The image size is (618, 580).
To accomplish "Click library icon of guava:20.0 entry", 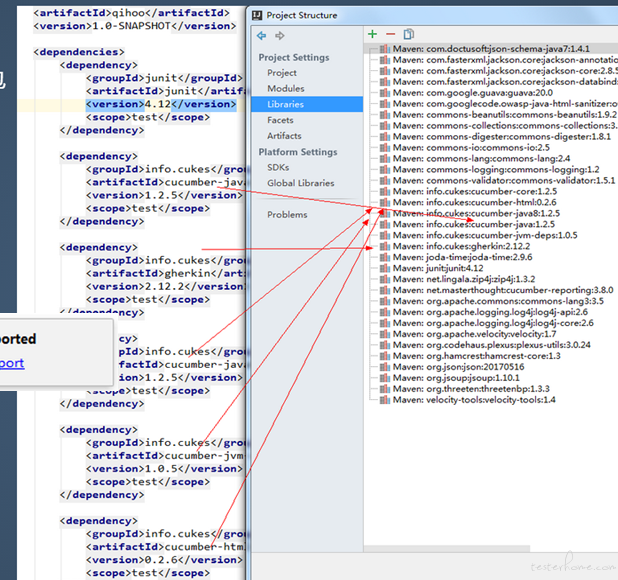I will click(x=385, y=93).
